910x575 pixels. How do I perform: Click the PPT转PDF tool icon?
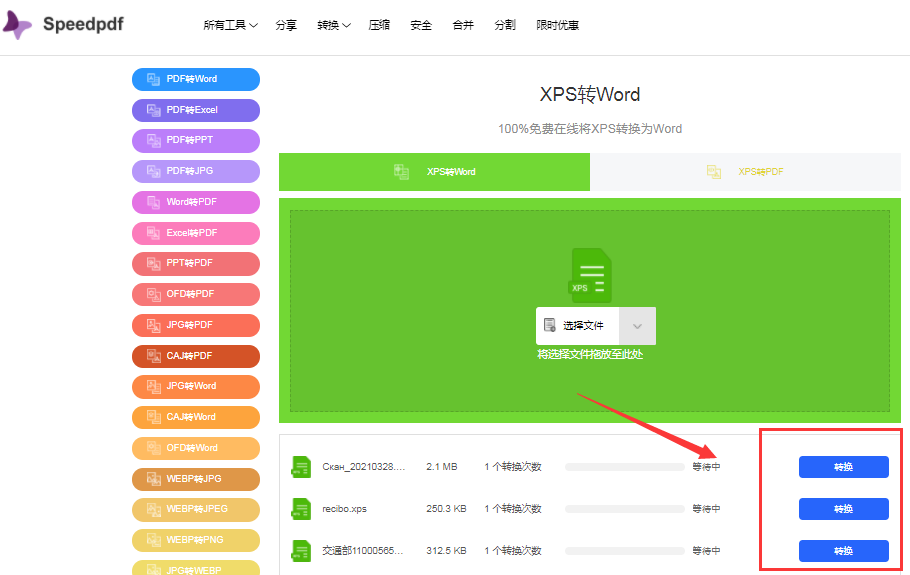153,263
